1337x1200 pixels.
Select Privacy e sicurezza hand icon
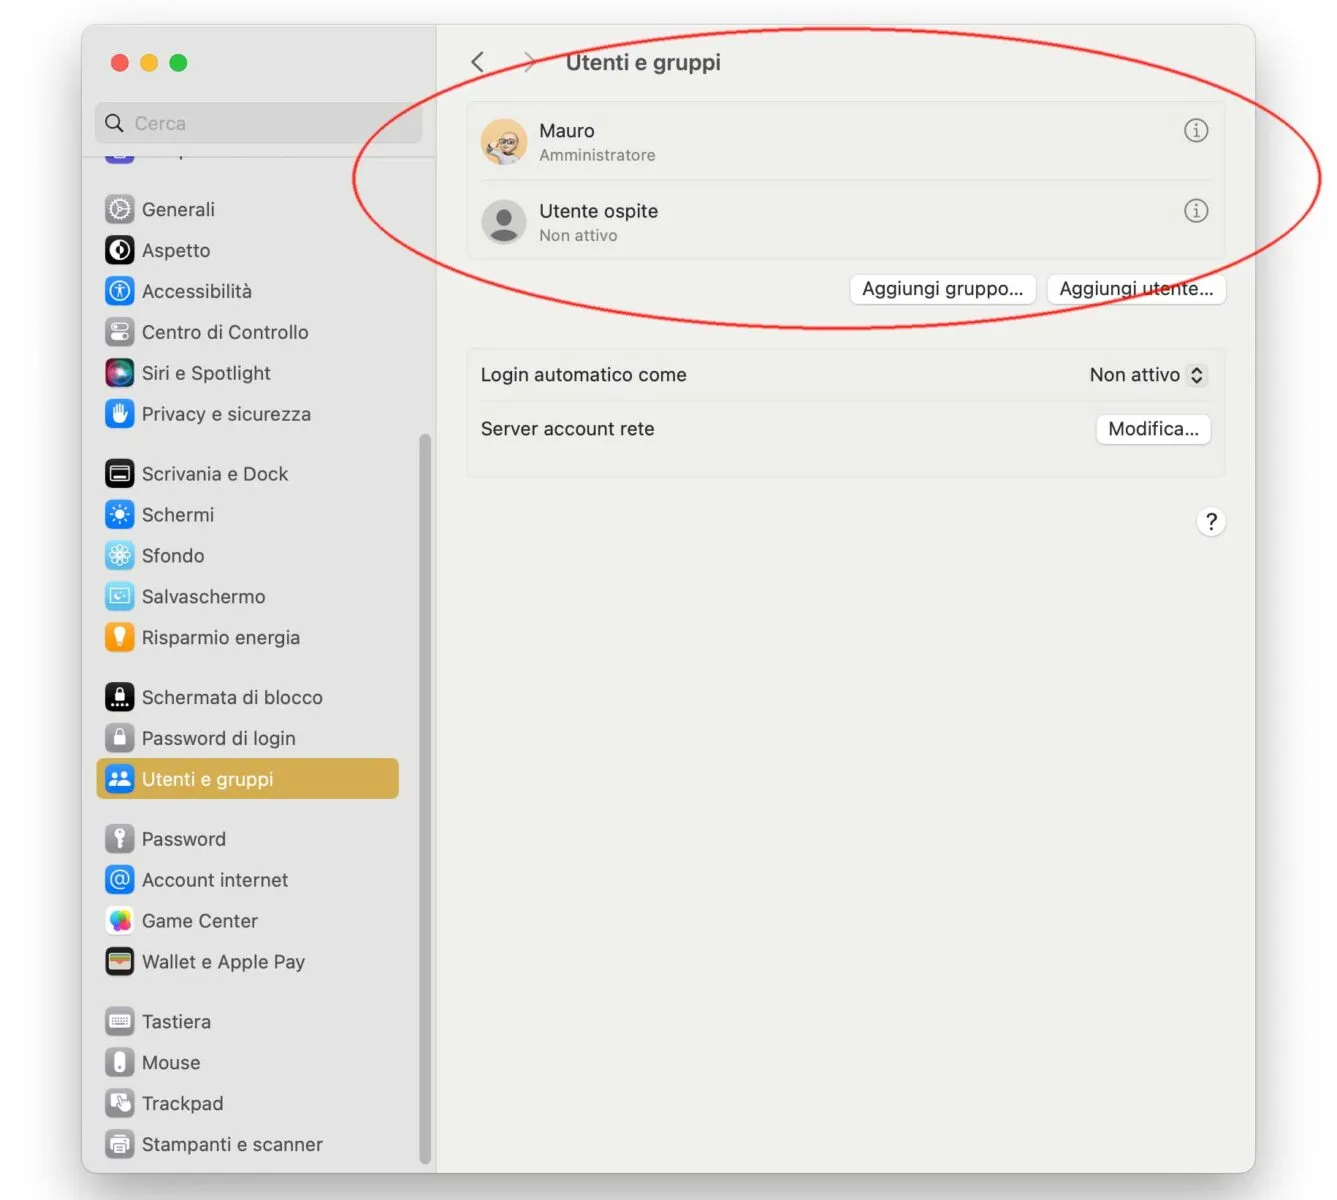pyautogui.click(x=120, y=414)
